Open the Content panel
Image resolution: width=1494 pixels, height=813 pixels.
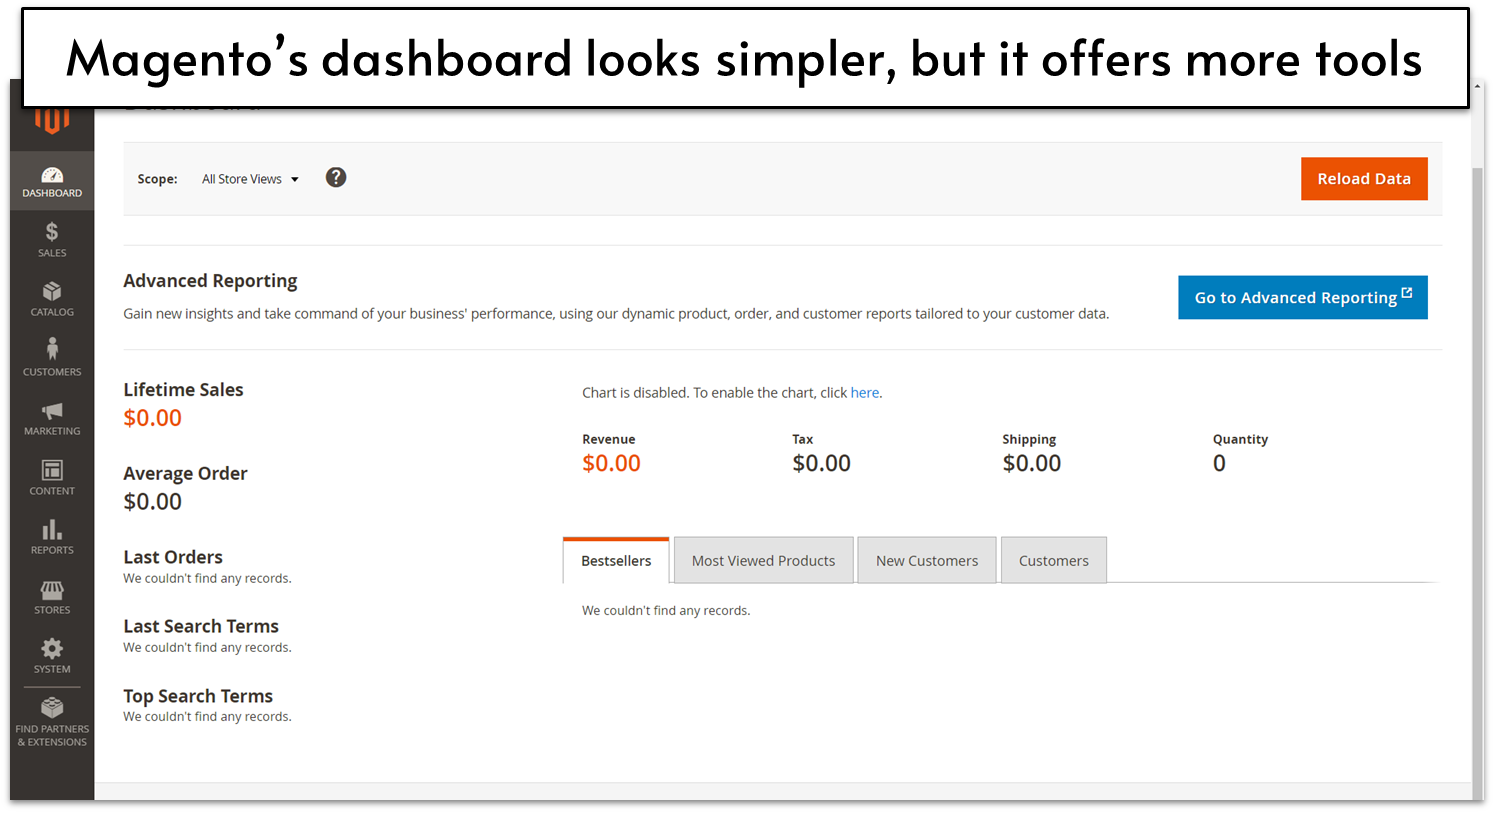52,477
